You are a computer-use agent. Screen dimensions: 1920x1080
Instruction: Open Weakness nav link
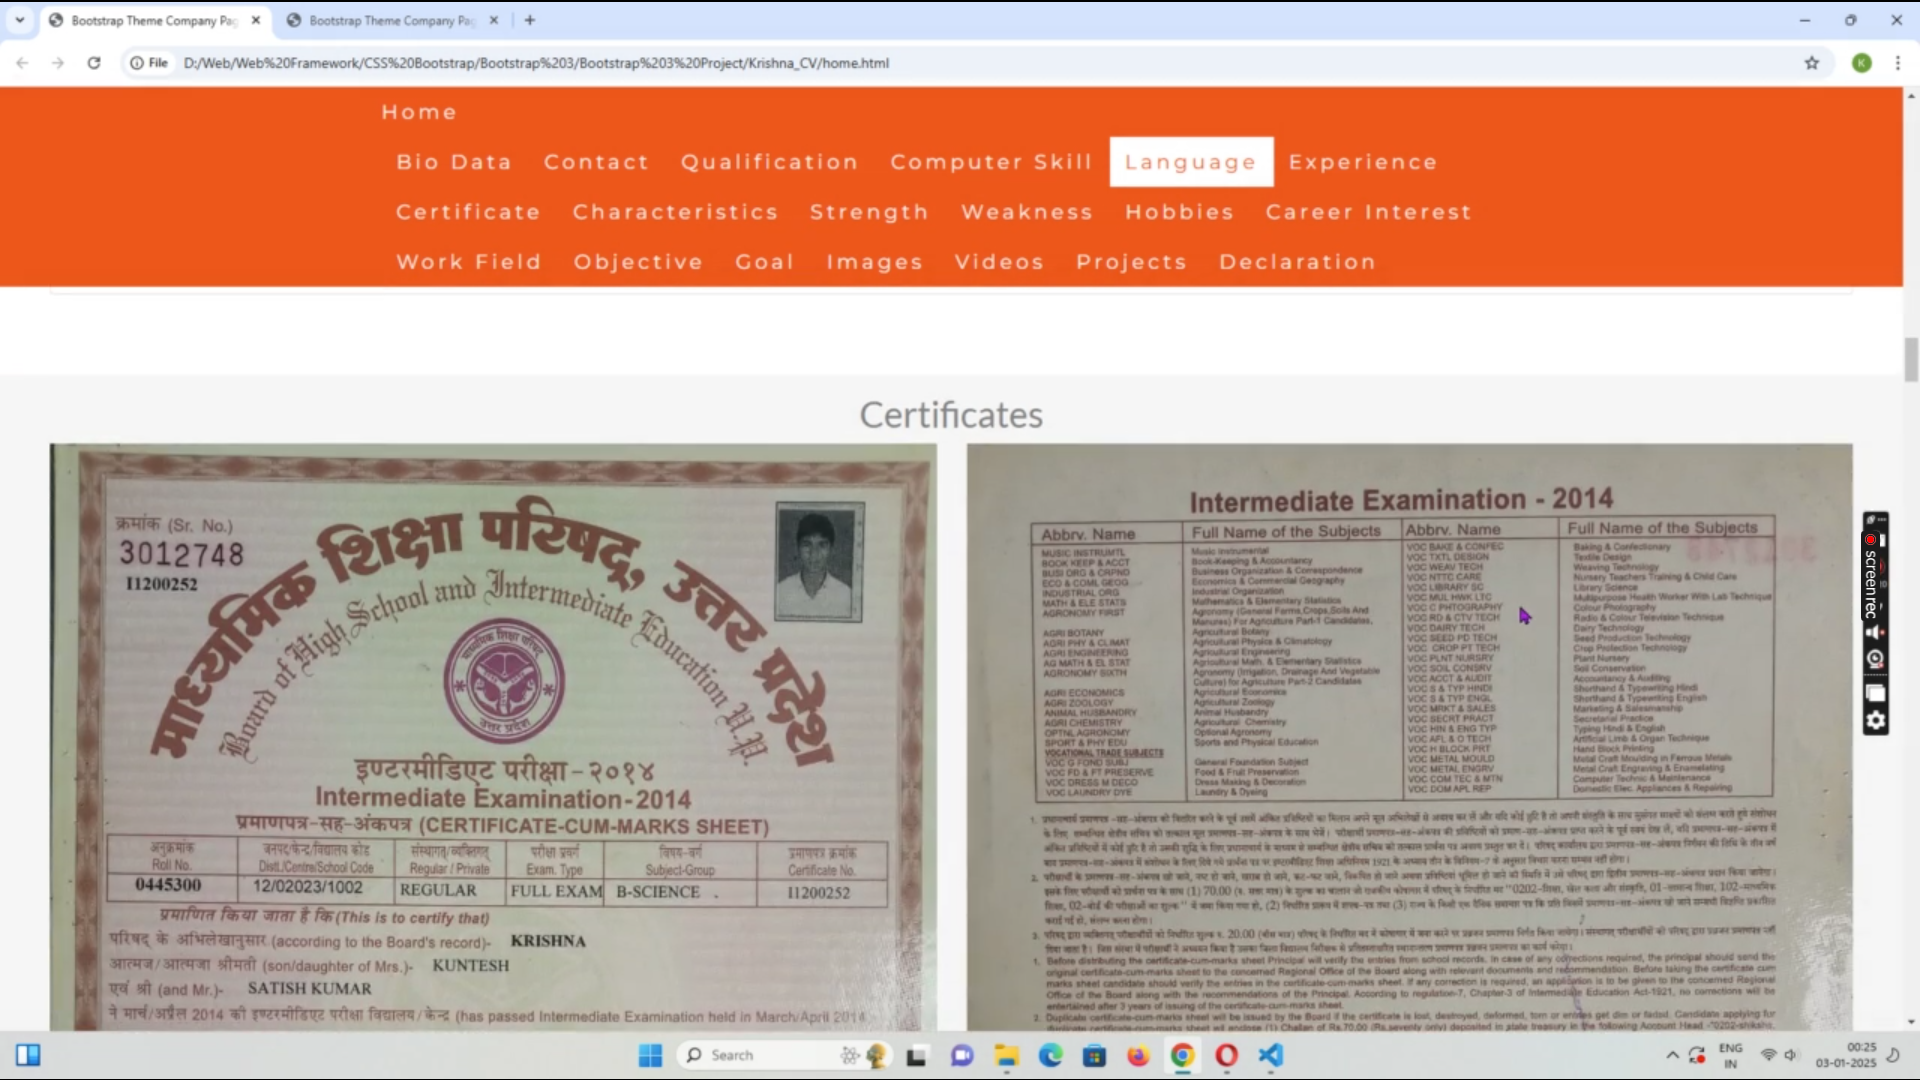click(x=1027, y=212)
